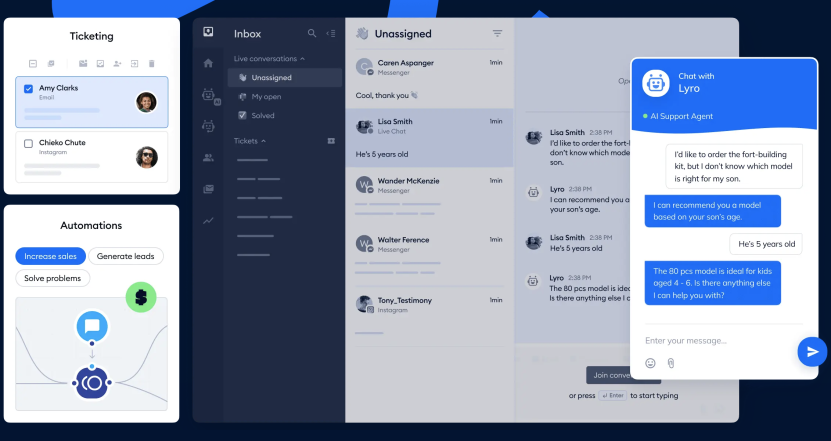Click the trash icon in Ticketing toolbar
The image size is (831, 441).
(x=152, y=64)
